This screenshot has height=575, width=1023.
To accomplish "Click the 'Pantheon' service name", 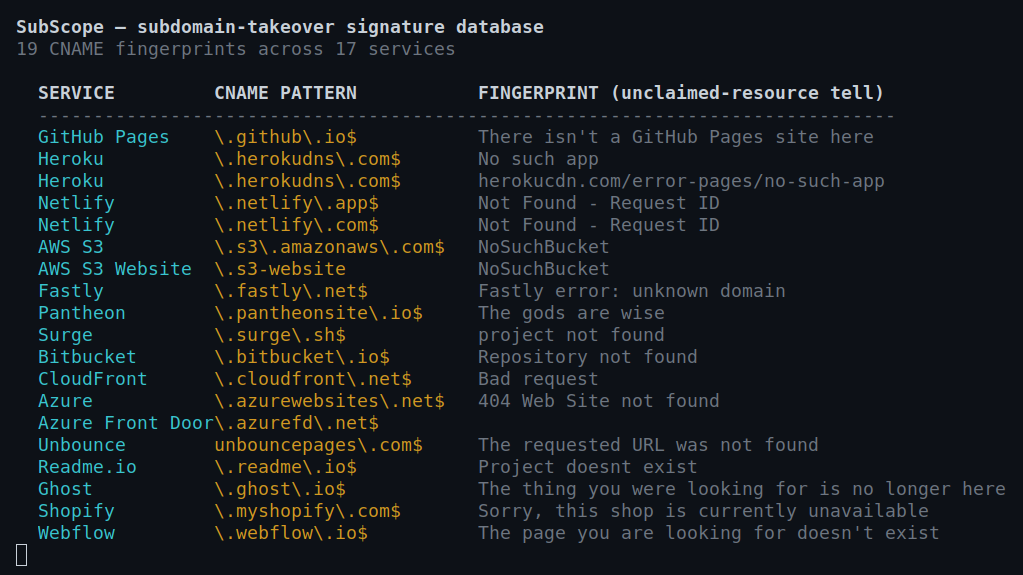I will coord(82,313).
